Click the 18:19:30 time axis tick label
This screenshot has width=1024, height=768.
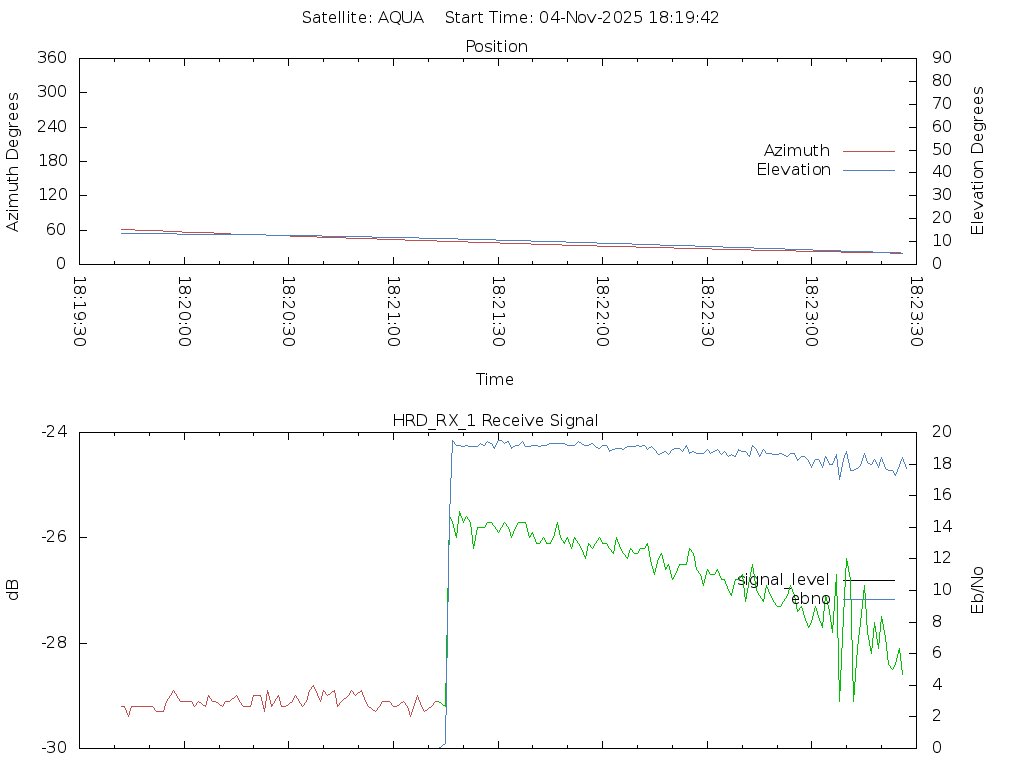click(x=80, y=312)
